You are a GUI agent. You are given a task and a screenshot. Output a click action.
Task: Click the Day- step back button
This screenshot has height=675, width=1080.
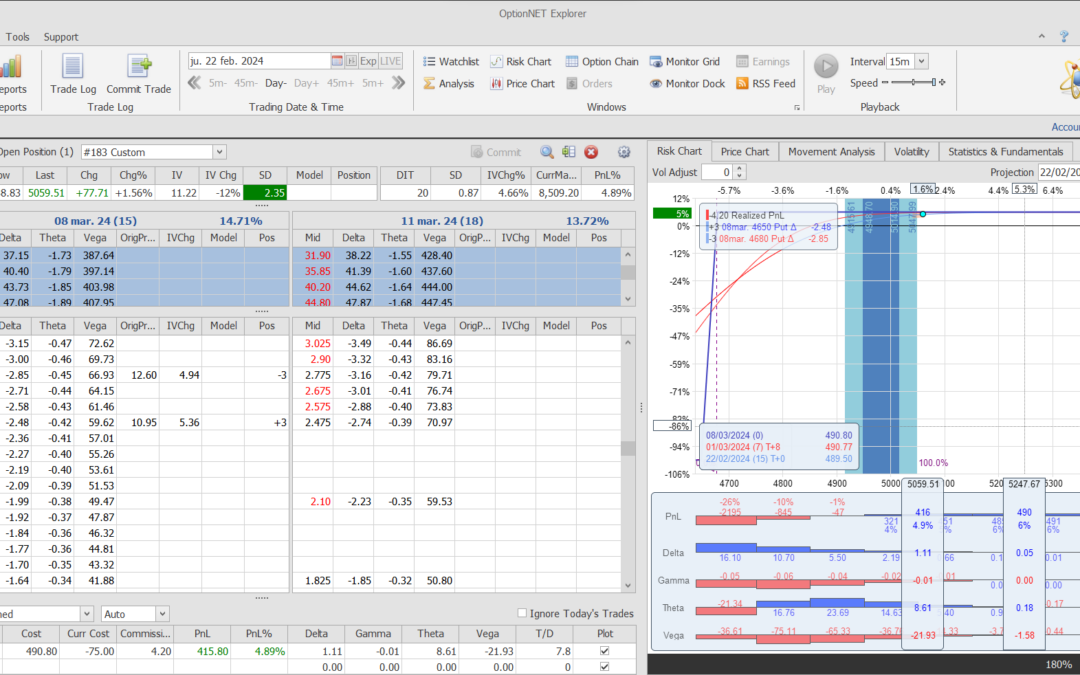[x=276, y=84]
